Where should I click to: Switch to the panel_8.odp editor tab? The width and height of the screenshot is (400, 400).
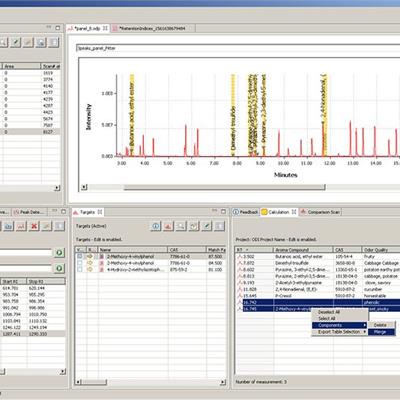point(88,28)
